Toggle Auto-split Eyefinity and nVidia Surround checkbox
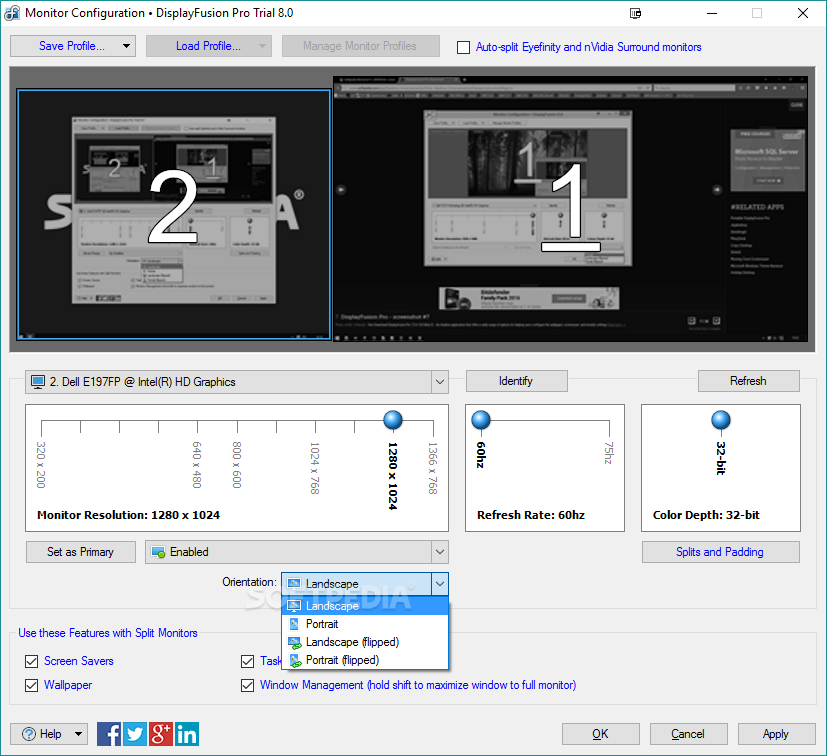This screenshot has height=756, width=827. pos(463,47)
